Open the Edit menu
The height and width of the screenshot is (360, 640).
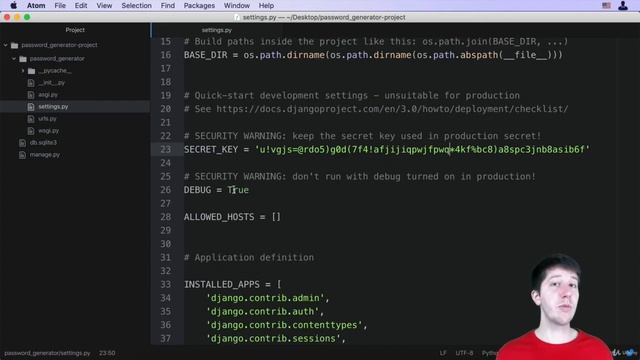pyautogui.click(x=81, y=6)
